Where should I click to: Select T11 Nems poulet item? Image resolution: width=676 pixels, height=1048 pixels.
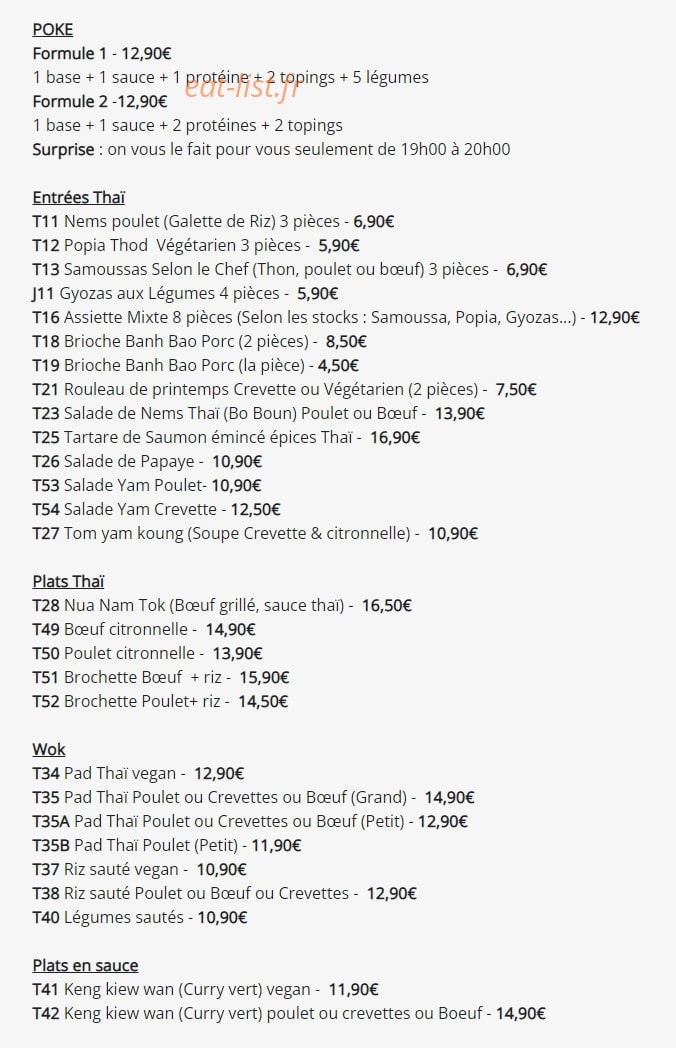(213, 221)
